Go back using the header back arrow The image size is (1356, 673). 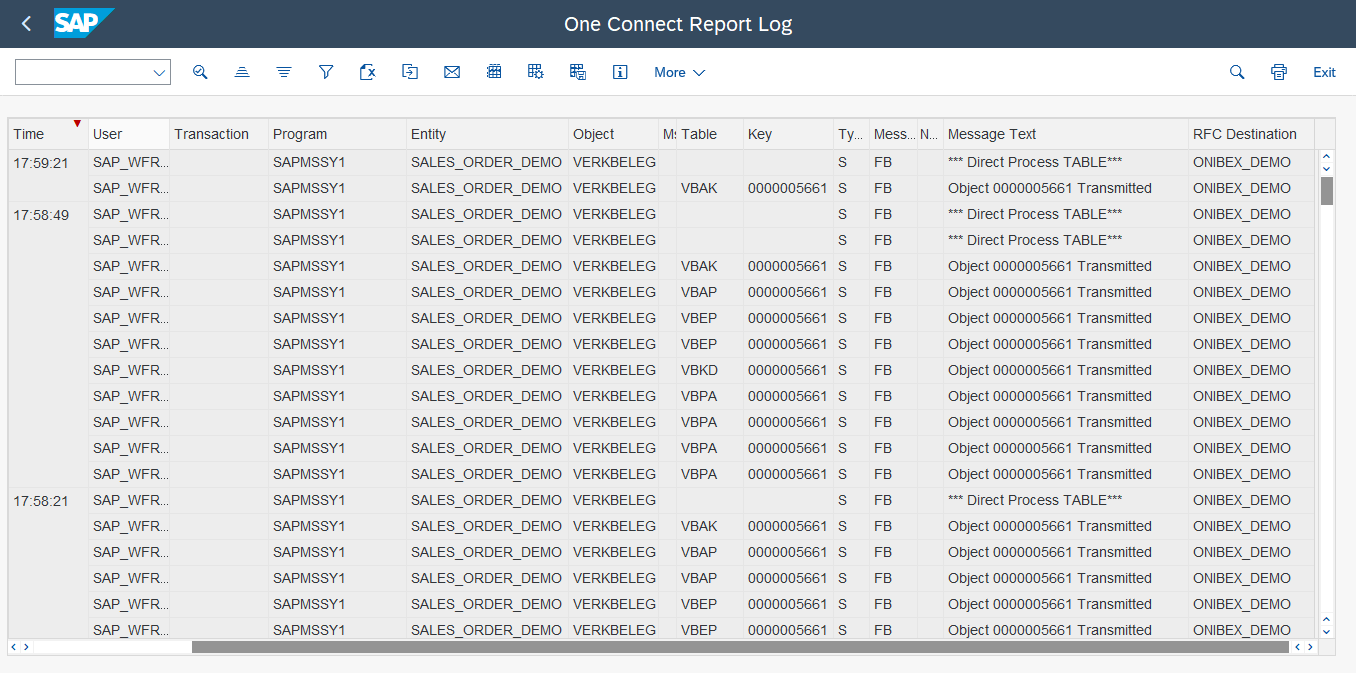pos(26,24)
